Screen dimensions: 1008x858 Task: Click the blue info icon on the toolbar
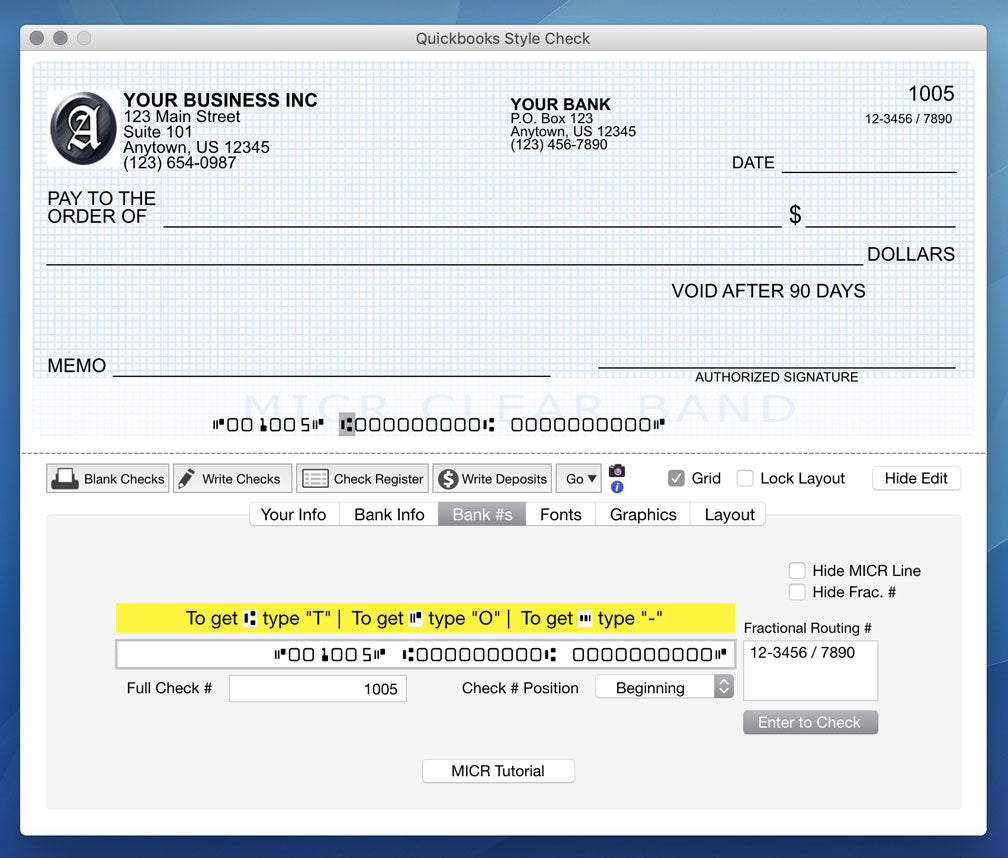point(617,488)
